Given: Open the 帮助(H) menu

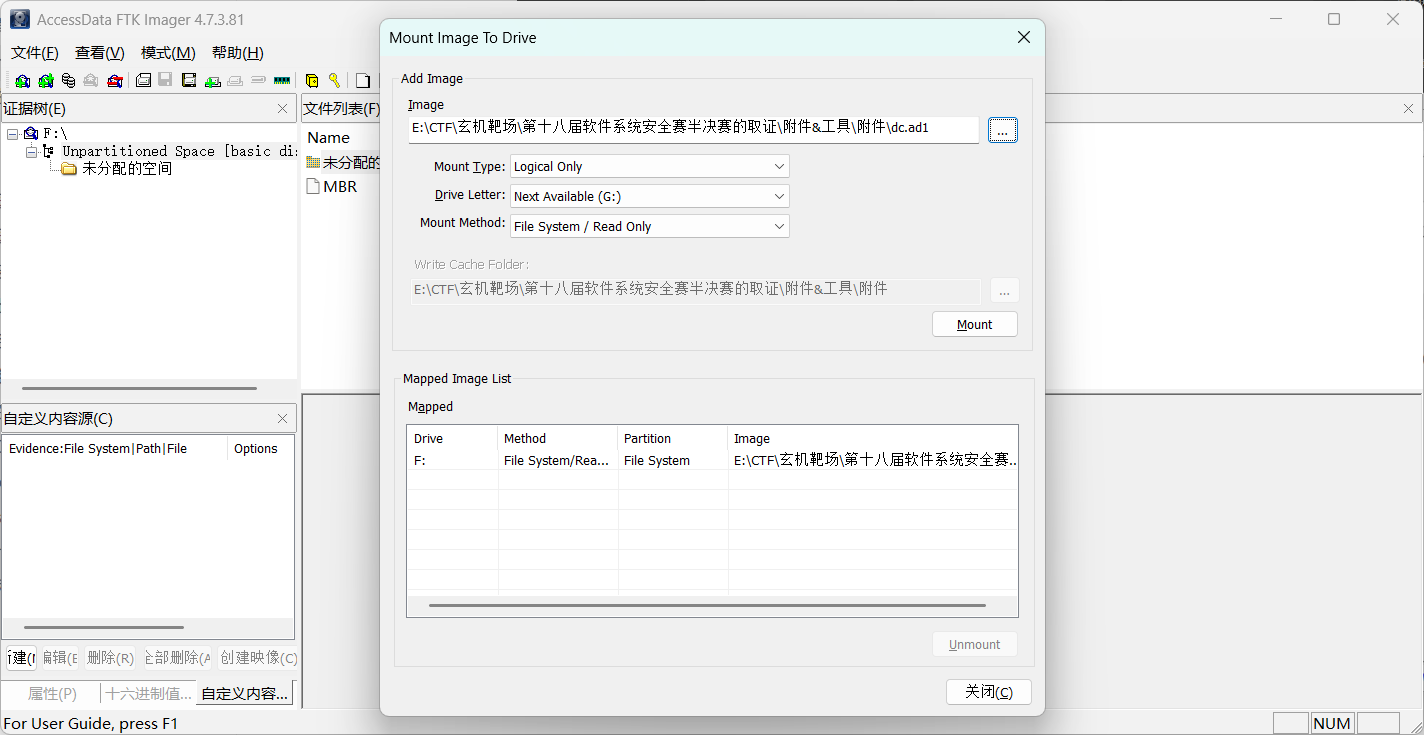Looking at the screenshot, I should [238, 53].
